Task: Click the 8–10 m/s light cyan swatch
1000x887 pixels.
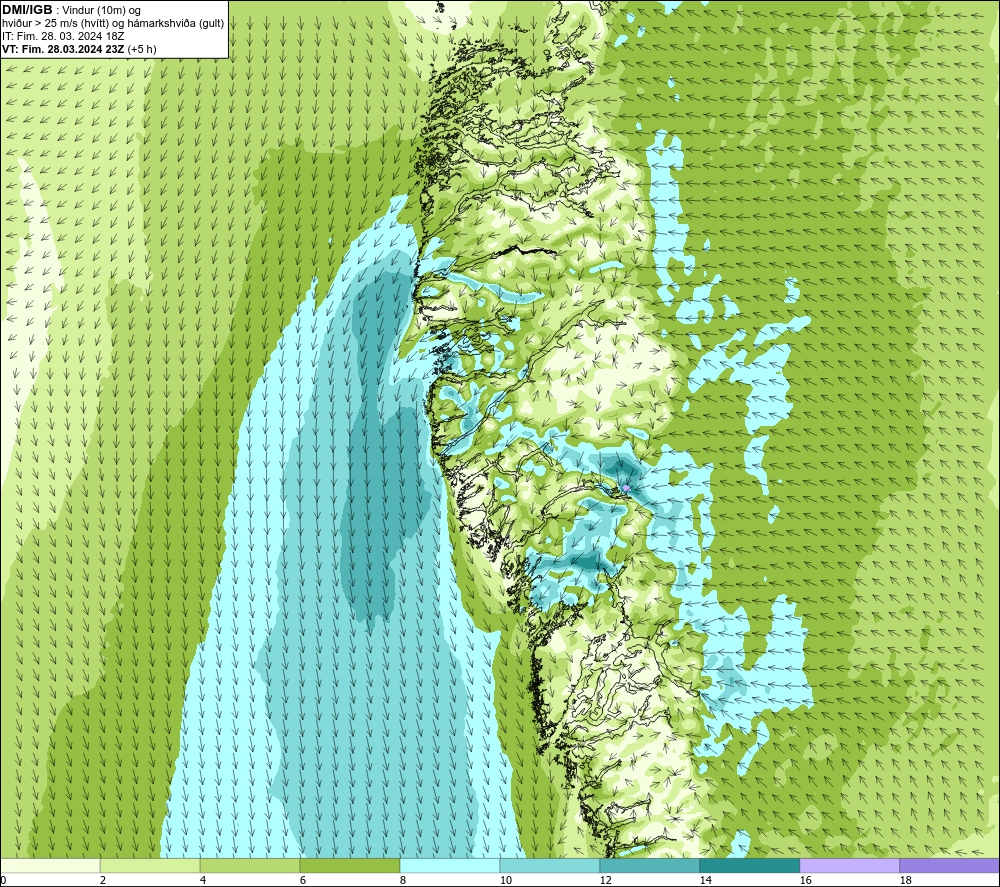Action: [450, 865]
